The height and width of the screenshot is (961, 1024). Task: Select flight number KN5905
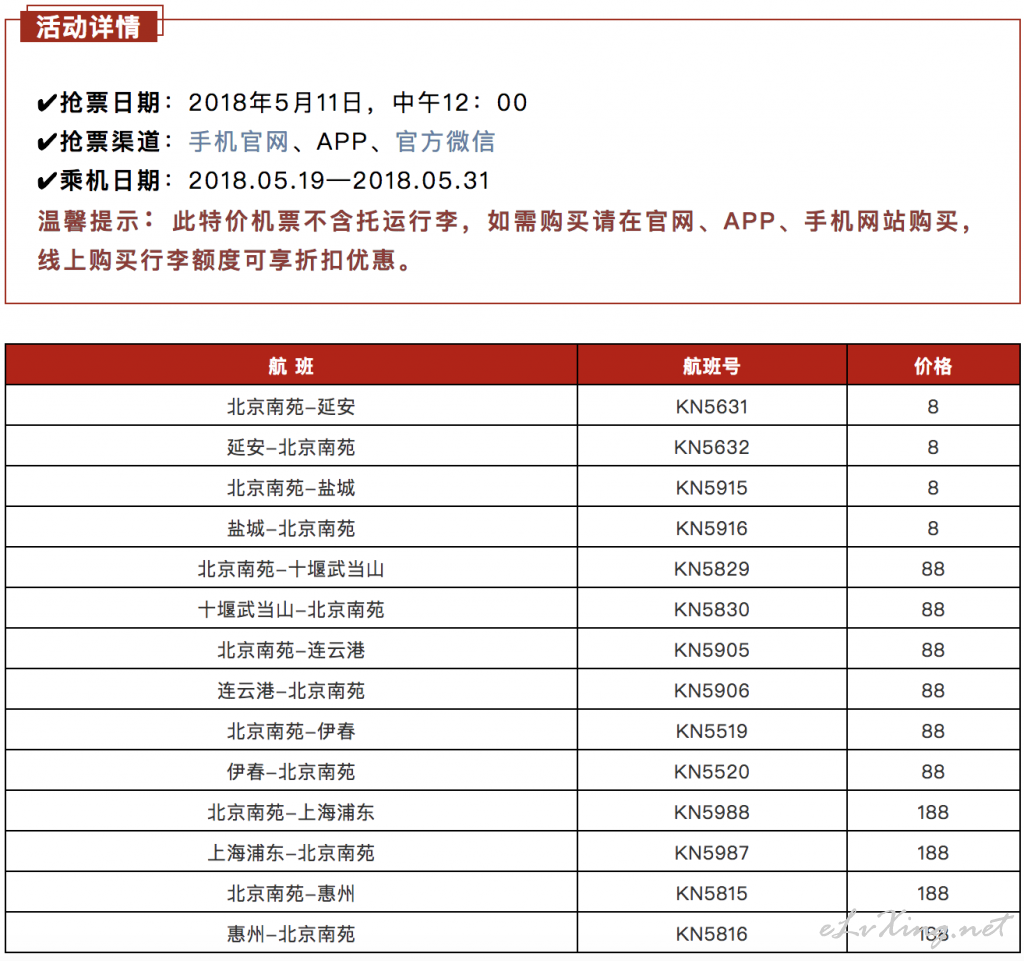click(712, 650)
